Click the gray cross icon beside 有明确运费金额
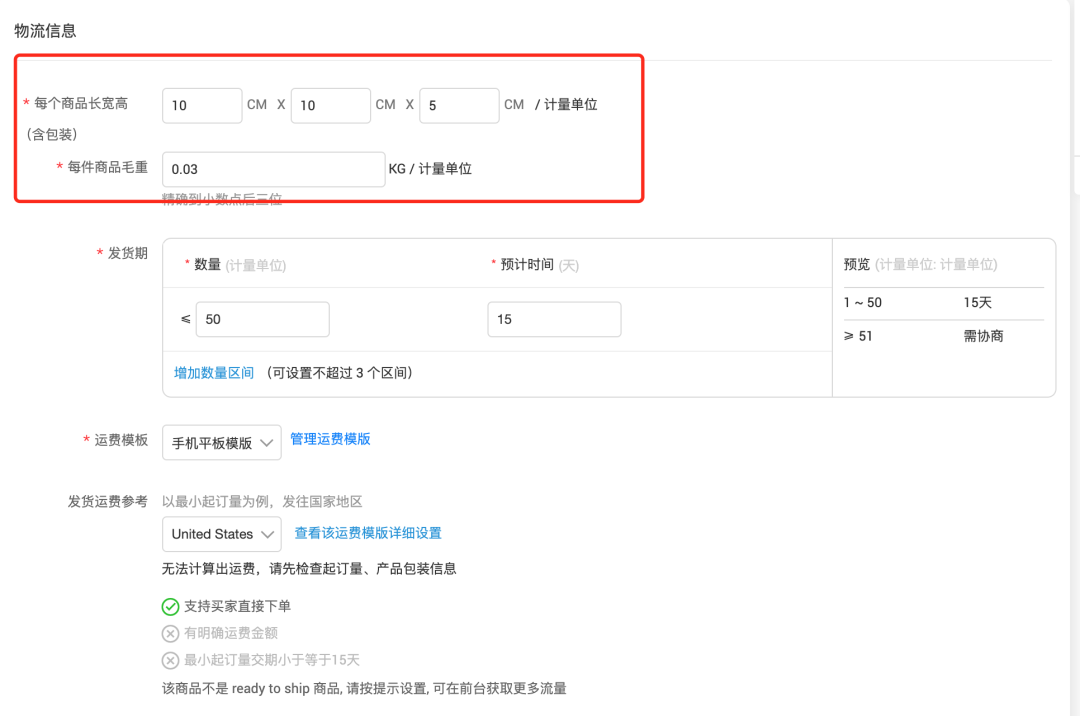The image size is (1080, 716). [x=171, y=633]
